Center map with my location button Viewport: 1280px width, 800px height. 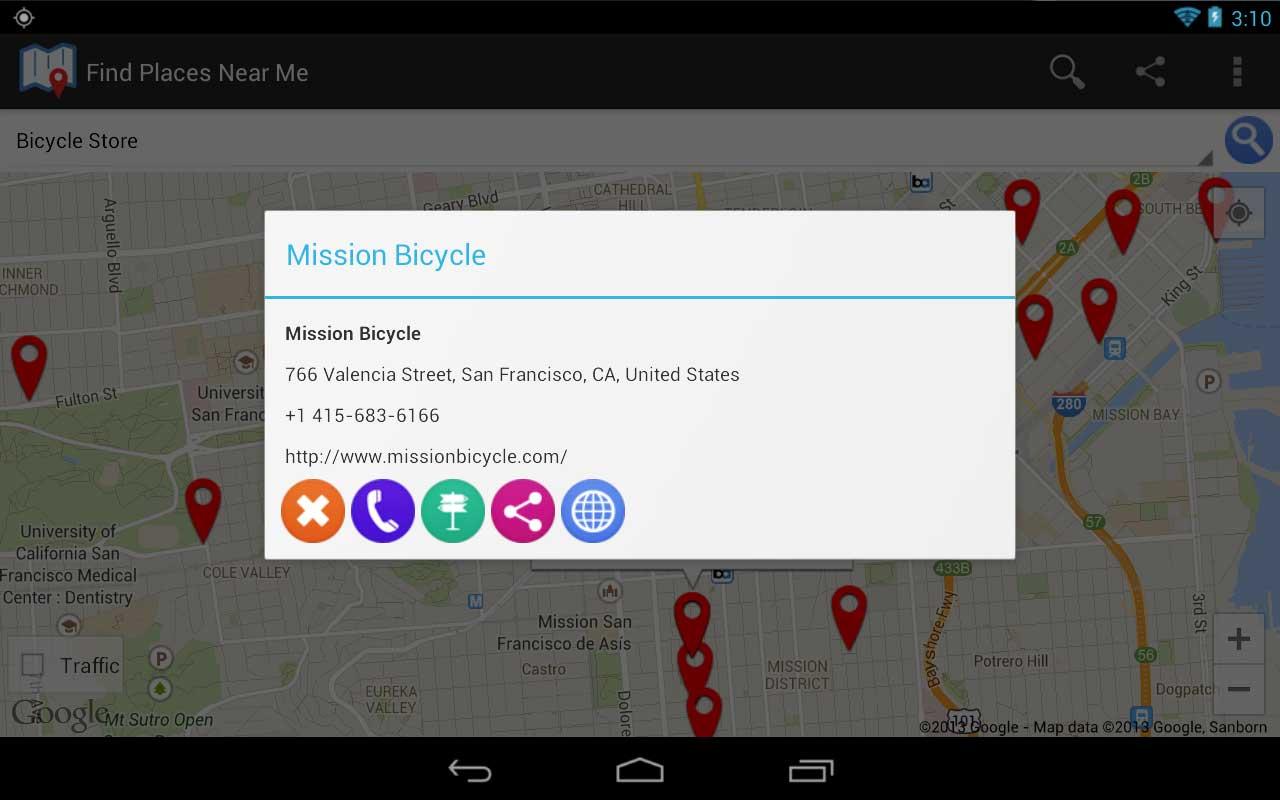(x=1239, y=213)
